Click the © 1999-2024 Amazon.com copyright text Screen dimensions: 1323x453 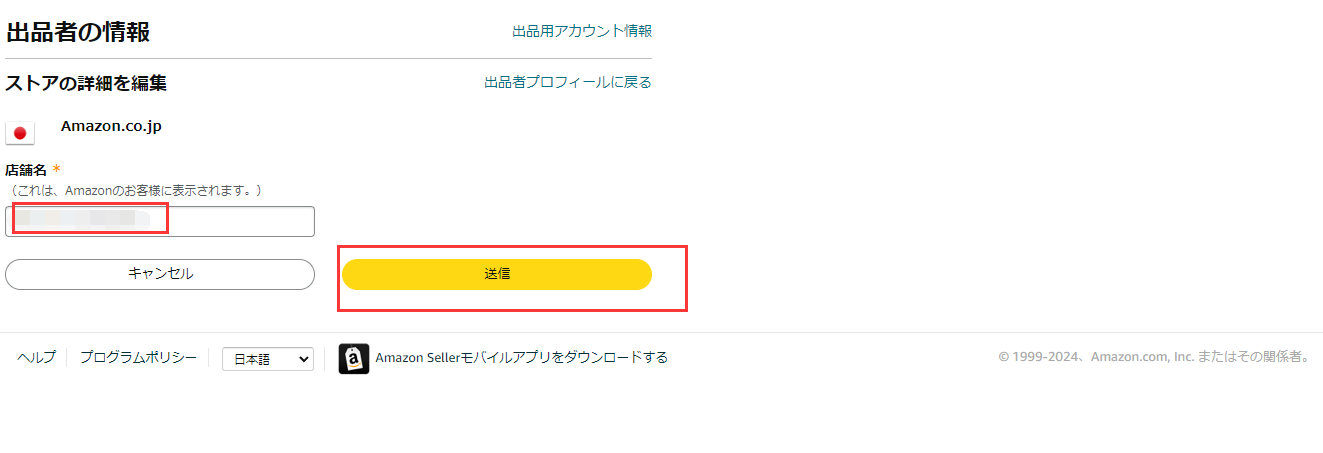pyautogui.click(x=1154, y=357)
